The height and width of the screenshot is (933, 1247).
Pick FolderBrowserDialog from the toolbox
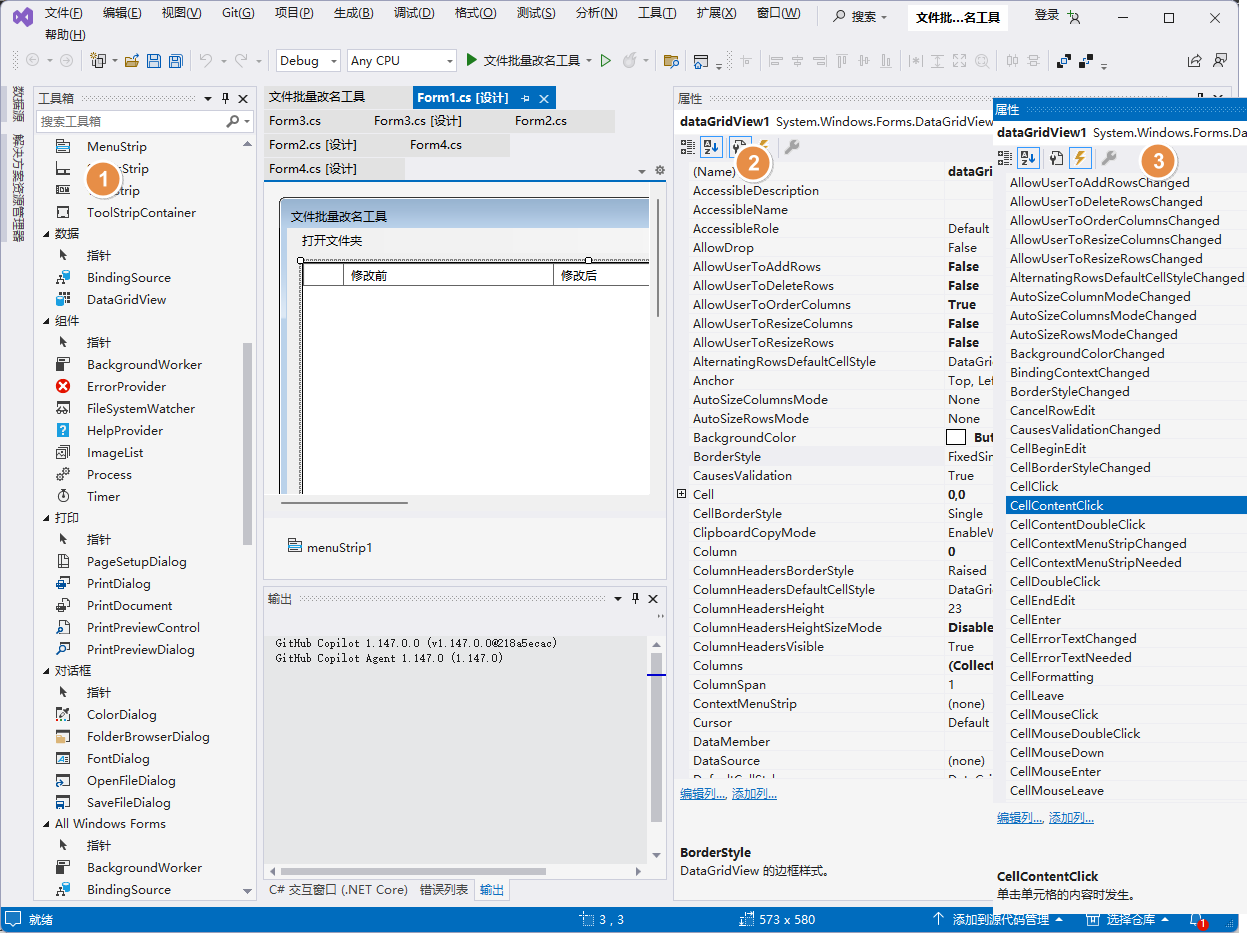[x=148, y=737]
